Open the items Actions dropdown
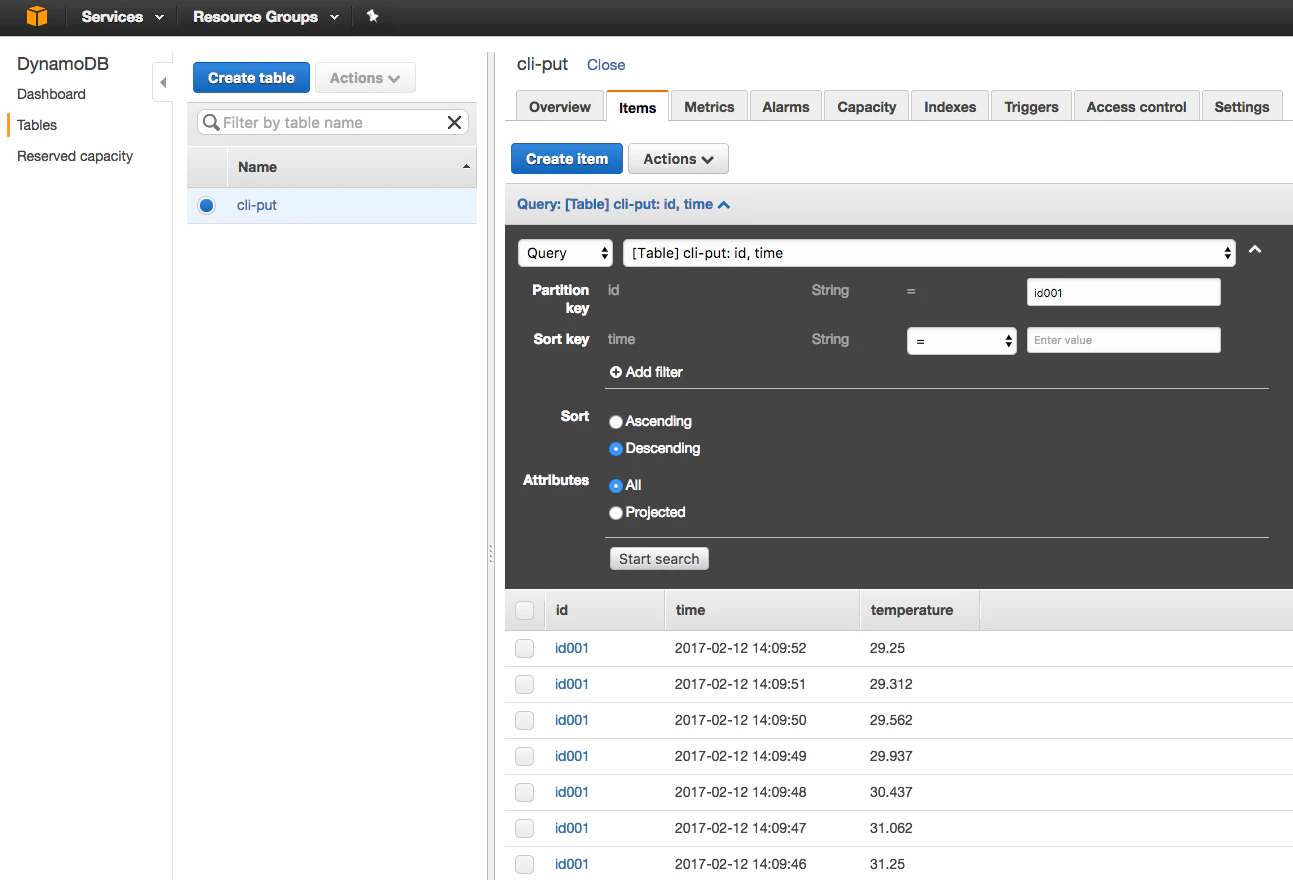Image resolution: width=1293 pixels, height=880 pixels. pos(678,159)
